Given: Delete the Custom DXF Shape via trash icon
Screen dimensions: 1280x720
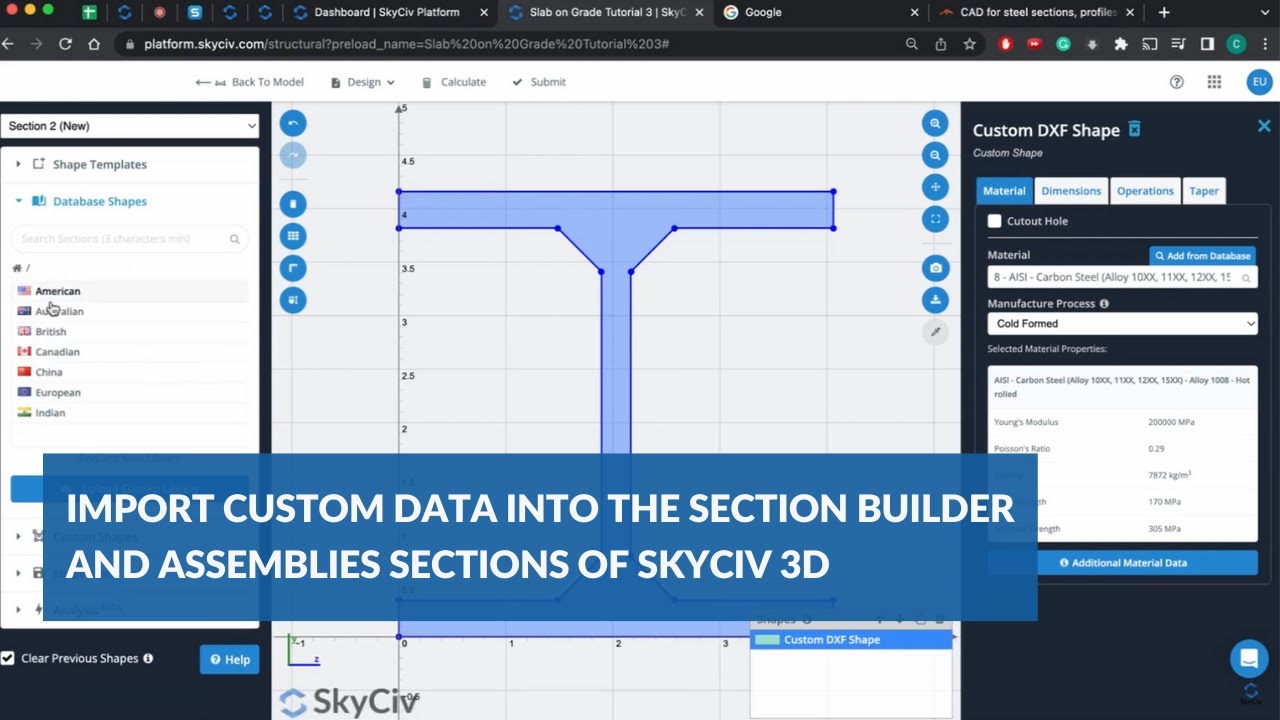Looking at the screenshot, I should click(1135, 129).
